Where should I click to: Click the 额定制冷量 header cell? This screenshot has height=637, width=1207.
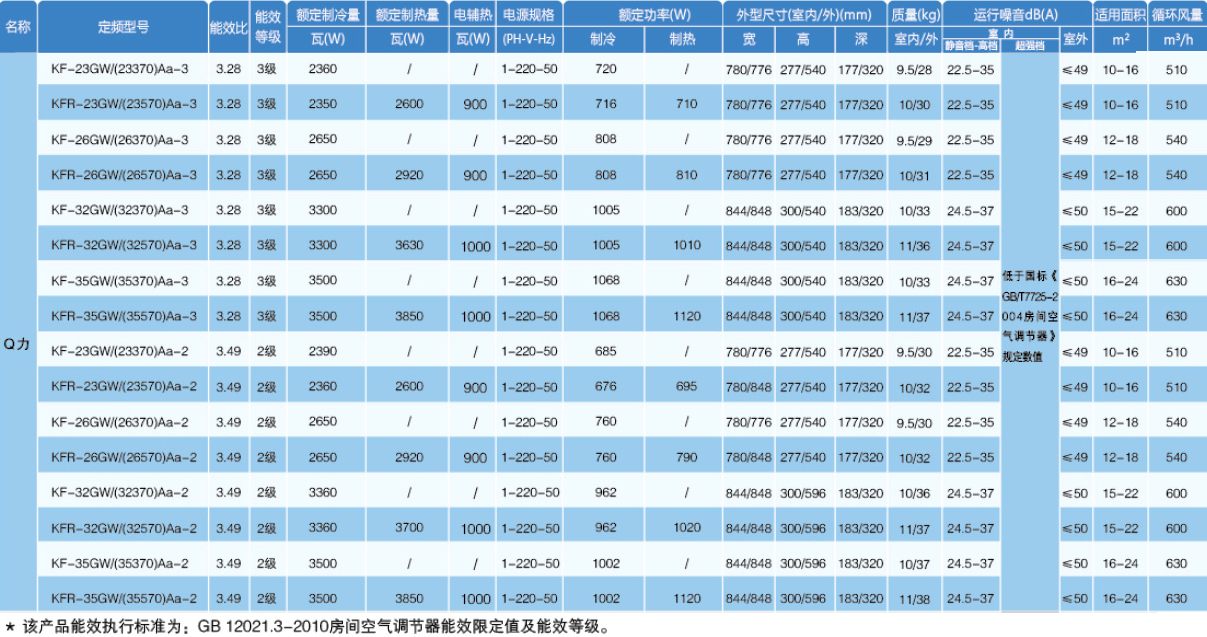click(x=324, y=14)
